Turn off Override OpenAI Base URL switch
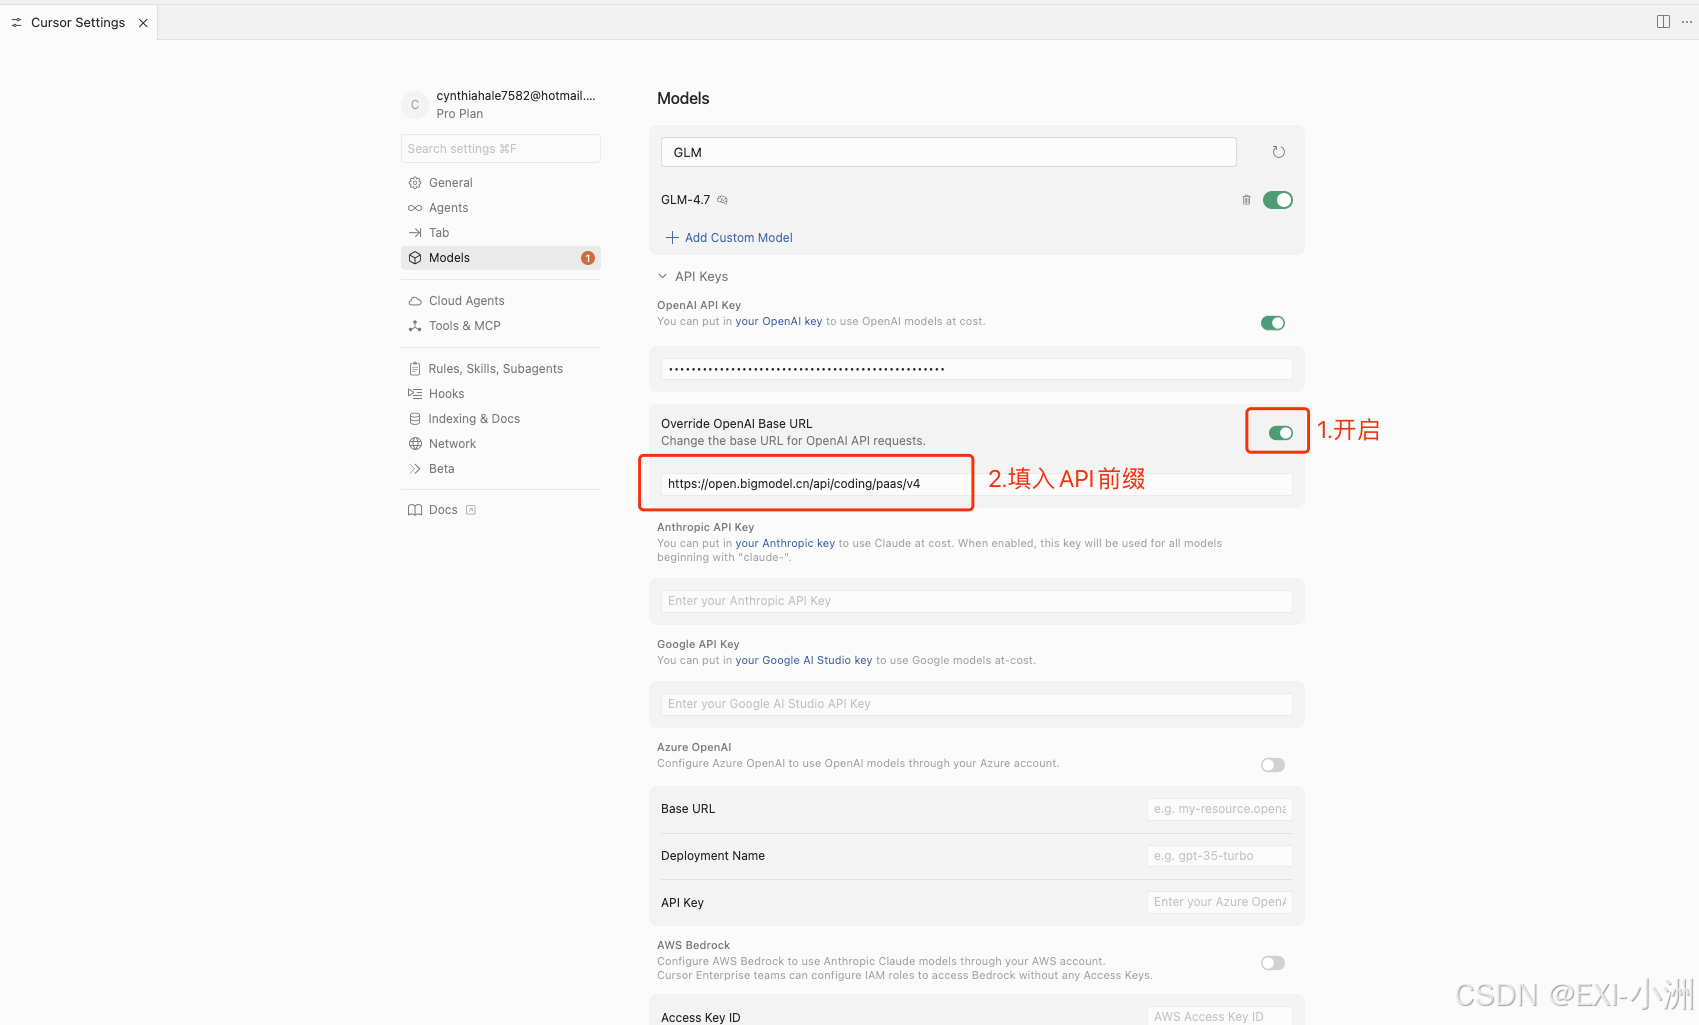 (1281, 433)
